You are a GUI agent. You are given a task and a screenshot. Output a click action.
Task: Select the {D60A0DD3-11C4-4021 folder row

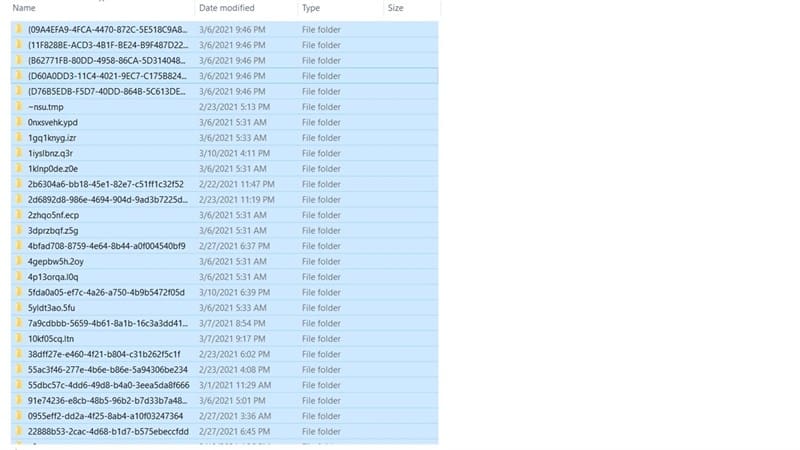click(224, 76)
